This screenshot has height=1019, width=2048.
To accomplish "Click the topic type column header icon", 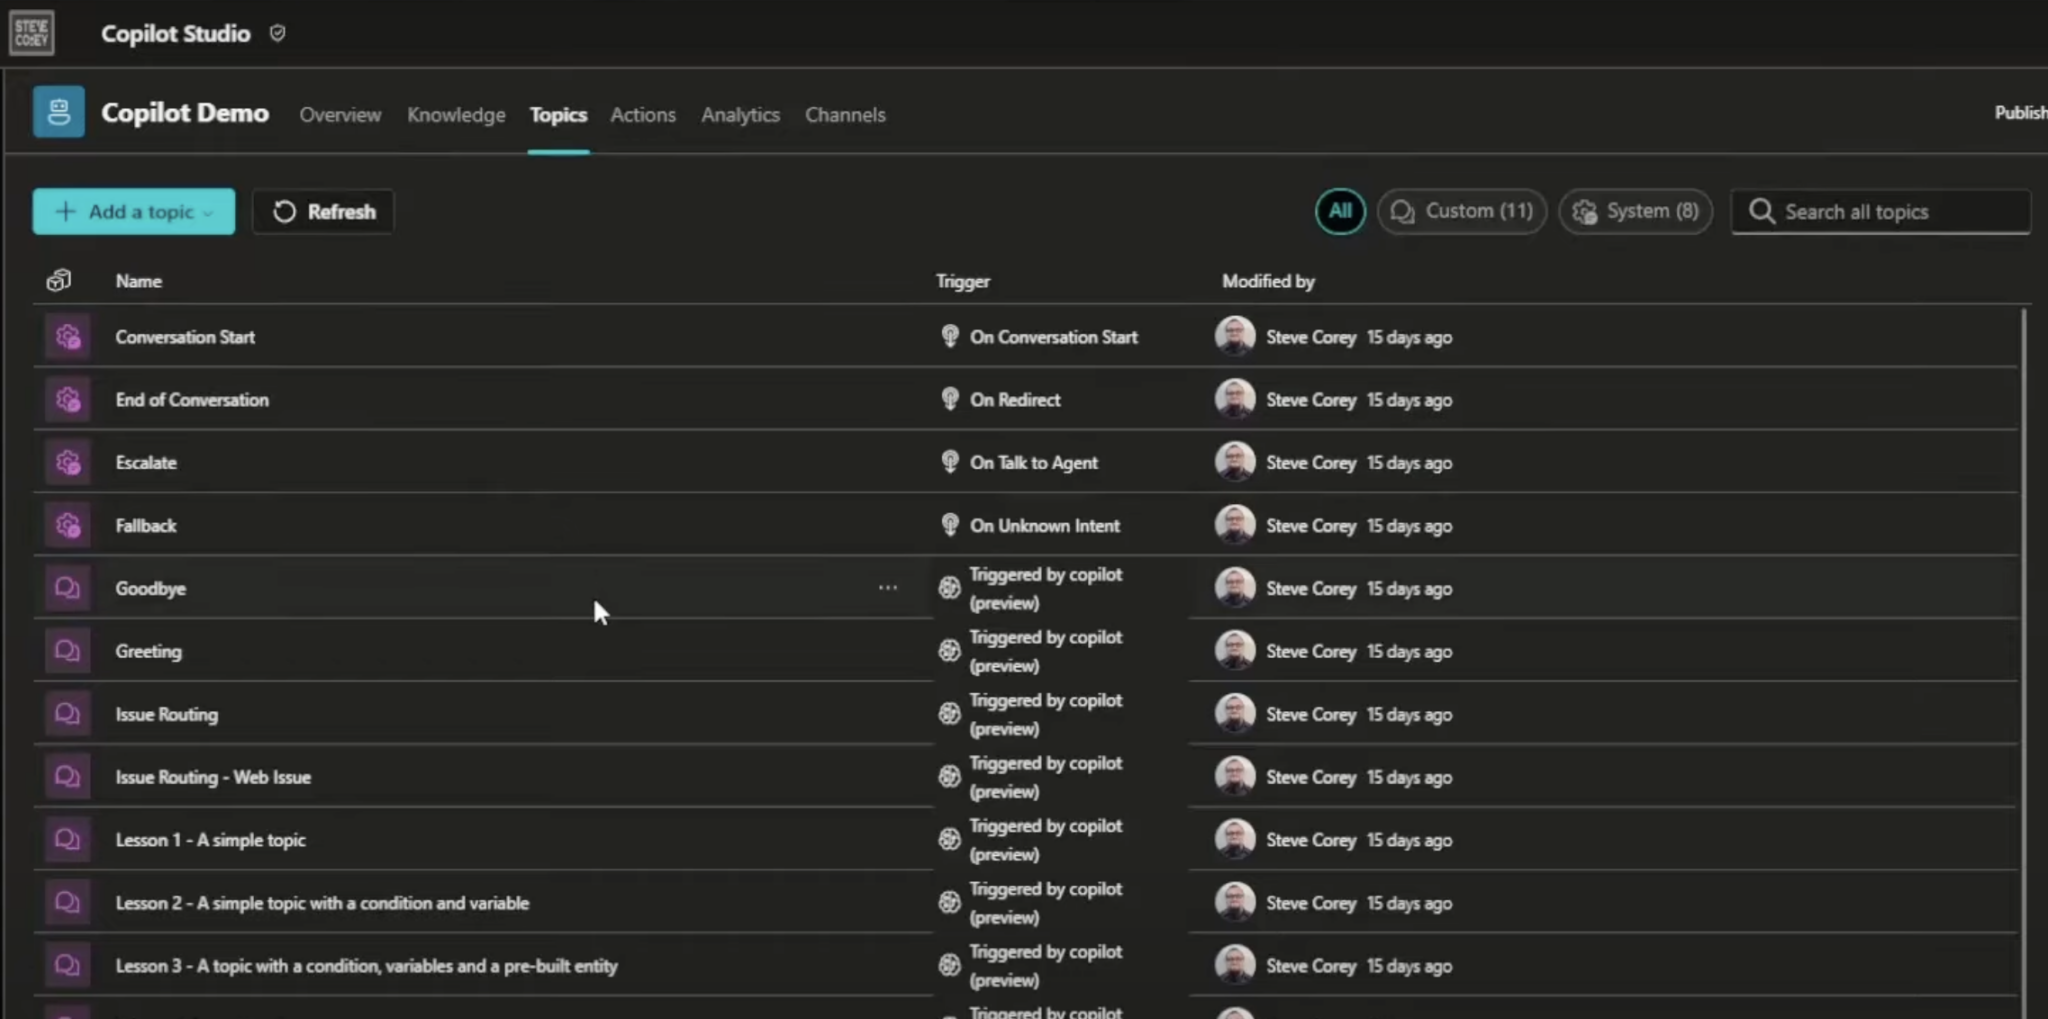I will (x=59, y=281).
